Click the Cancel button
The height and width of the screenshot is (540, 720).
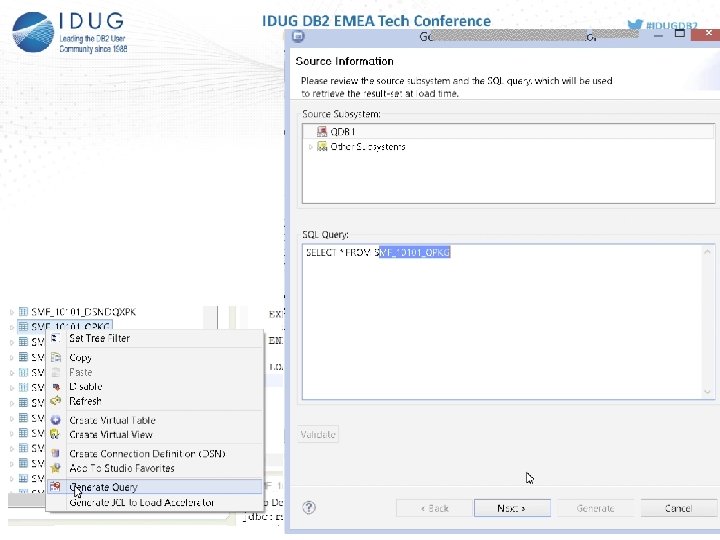679,508
